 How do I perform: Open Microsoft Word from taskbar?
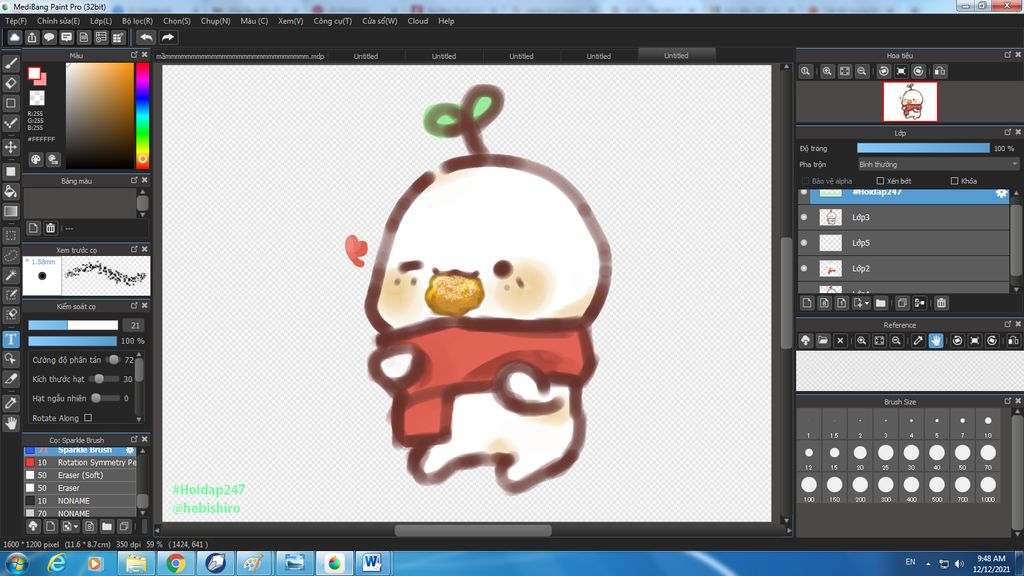[372, 563]
